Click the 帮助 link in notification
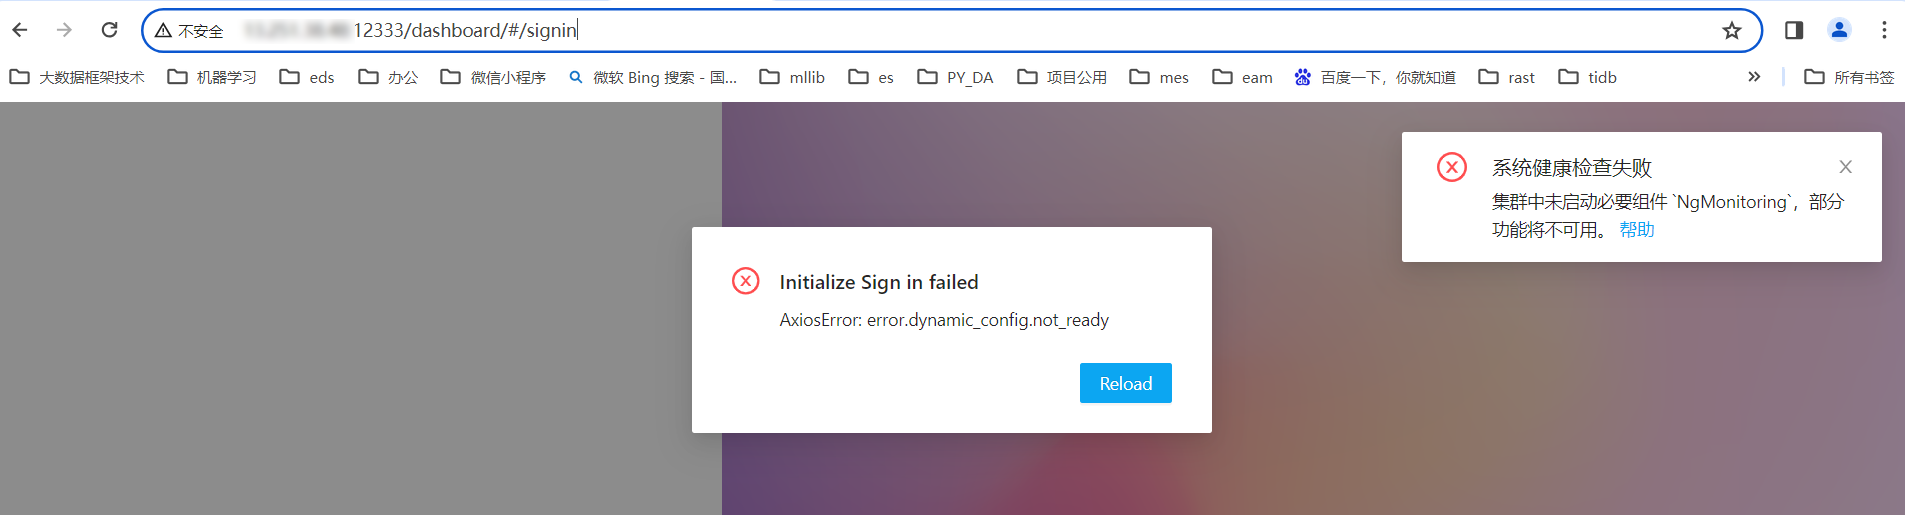This screenshot has height=515, width=1905. click(1637, 230)
